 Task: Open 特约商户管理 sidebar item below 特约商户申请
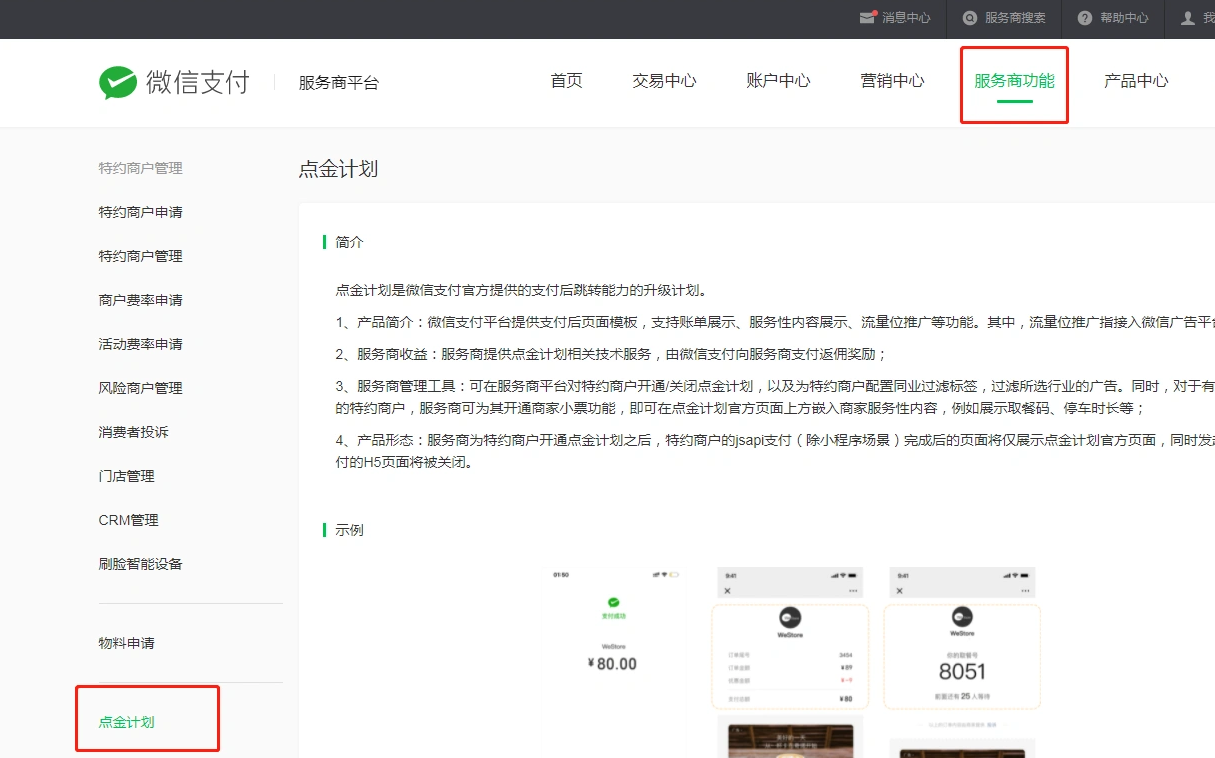(x=141, y=256)
